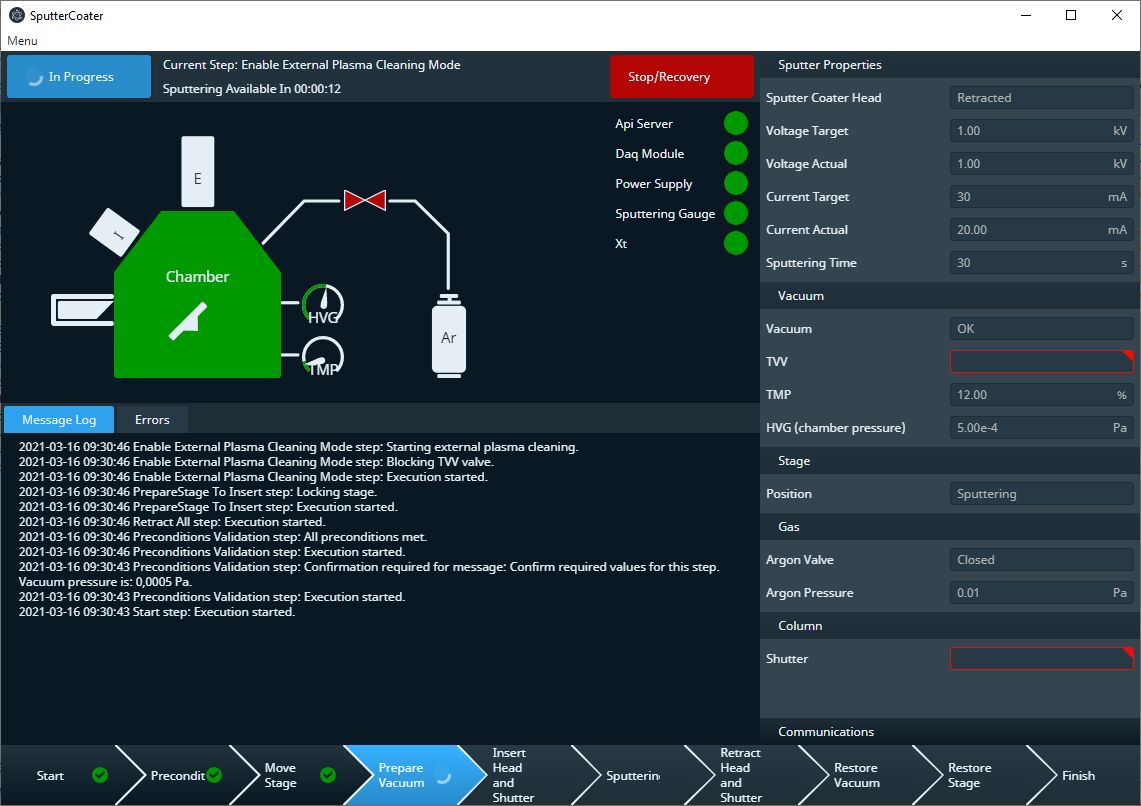The width and height of the screenshot is (1141, 806).
Task: Select the E detector block above chamber
Action: (x=197, y=173)
